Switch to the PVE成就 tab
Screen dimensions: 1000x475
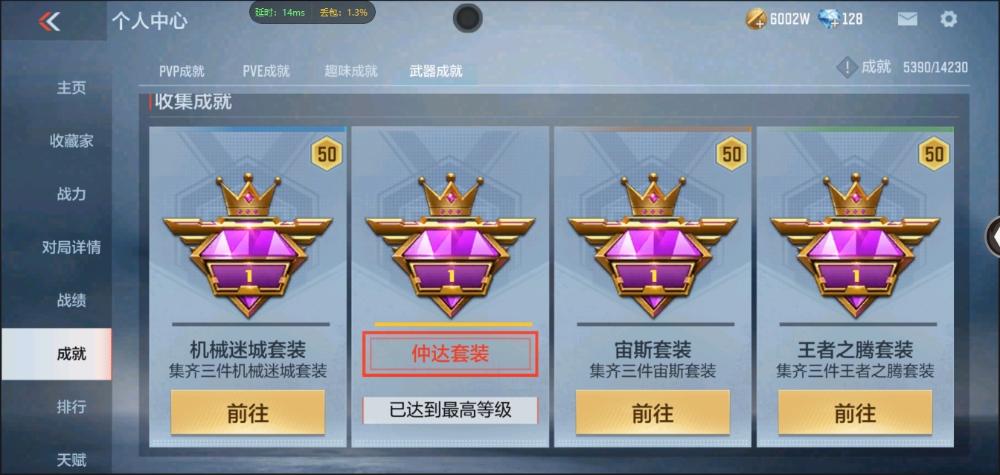coord(266,71)
